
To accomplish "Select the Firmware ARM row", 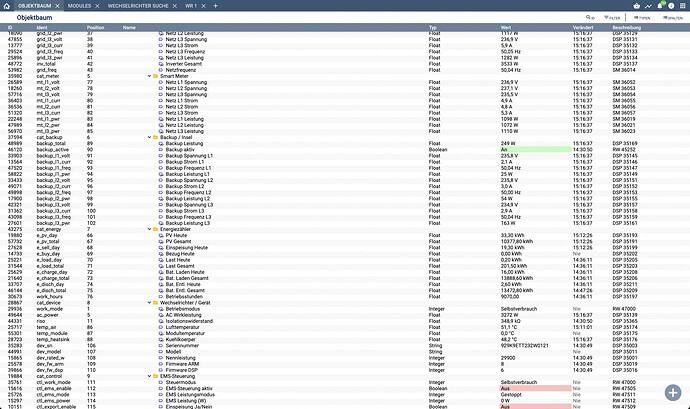I will [x=345, y=364].
